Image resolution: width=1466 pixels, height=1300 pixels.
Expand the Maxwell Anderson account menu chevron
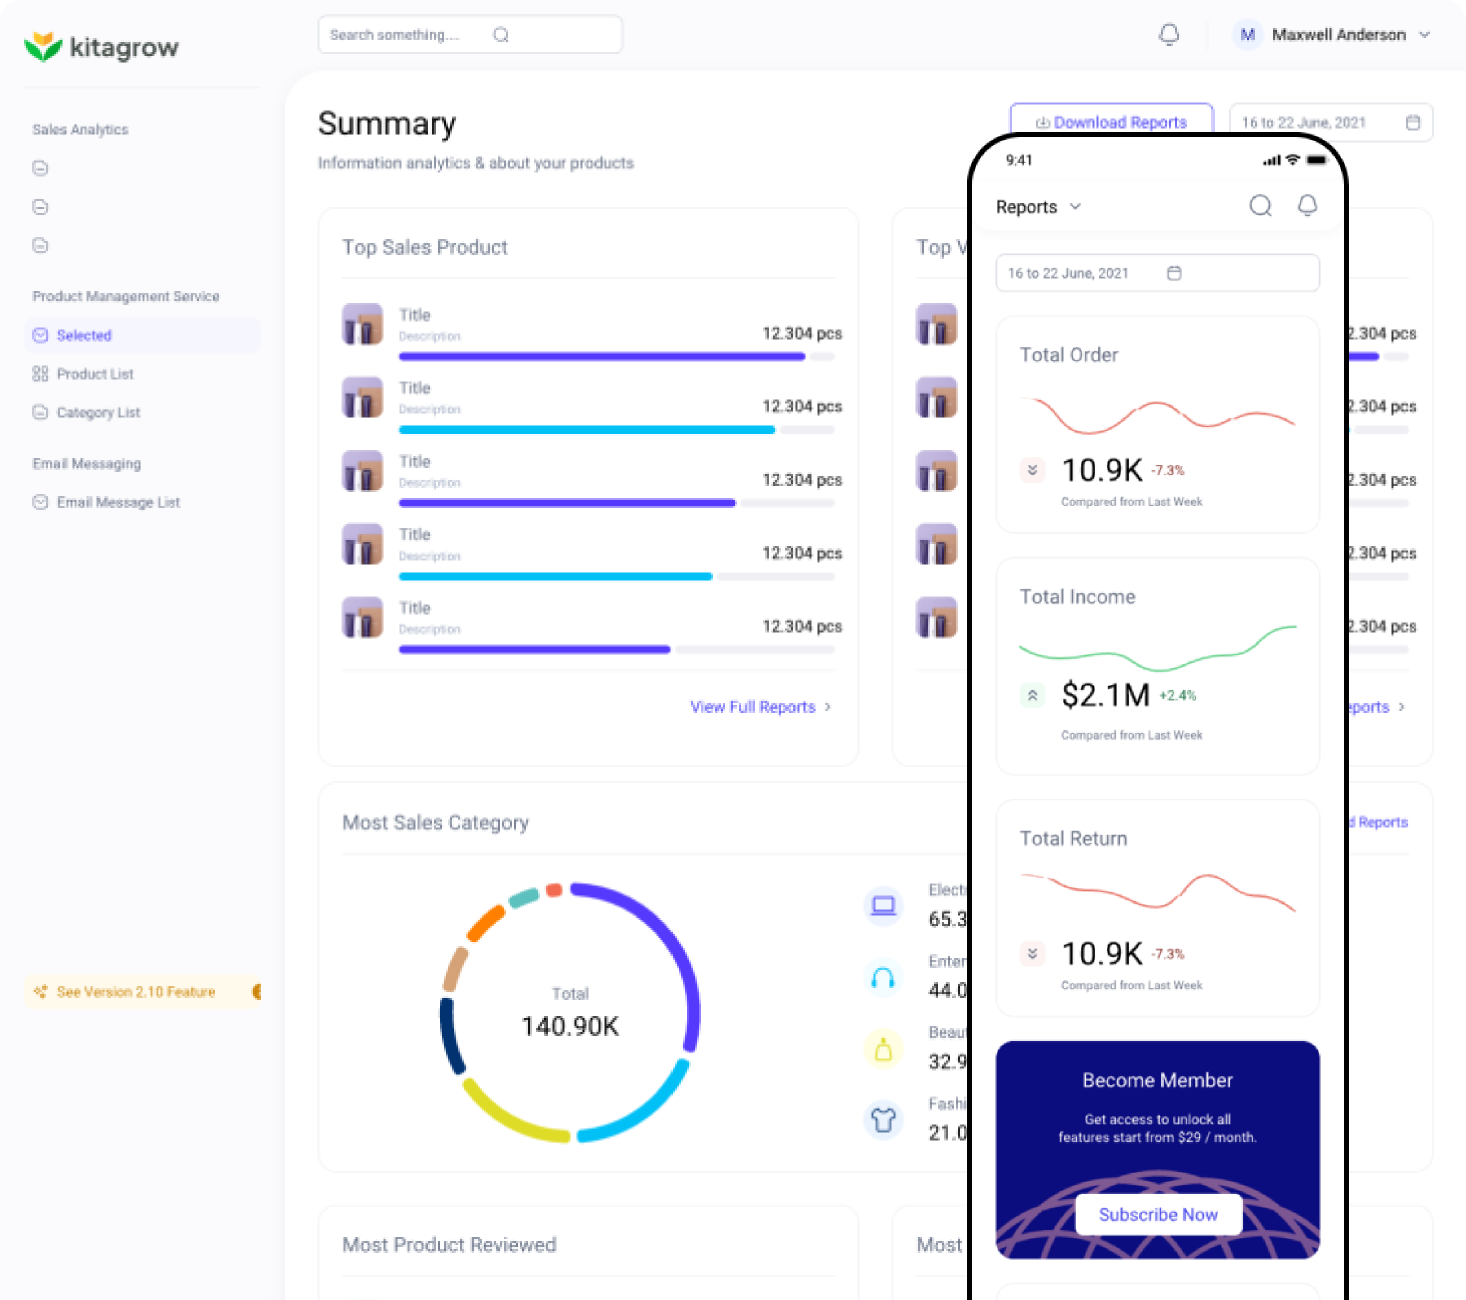[1424, 35]
